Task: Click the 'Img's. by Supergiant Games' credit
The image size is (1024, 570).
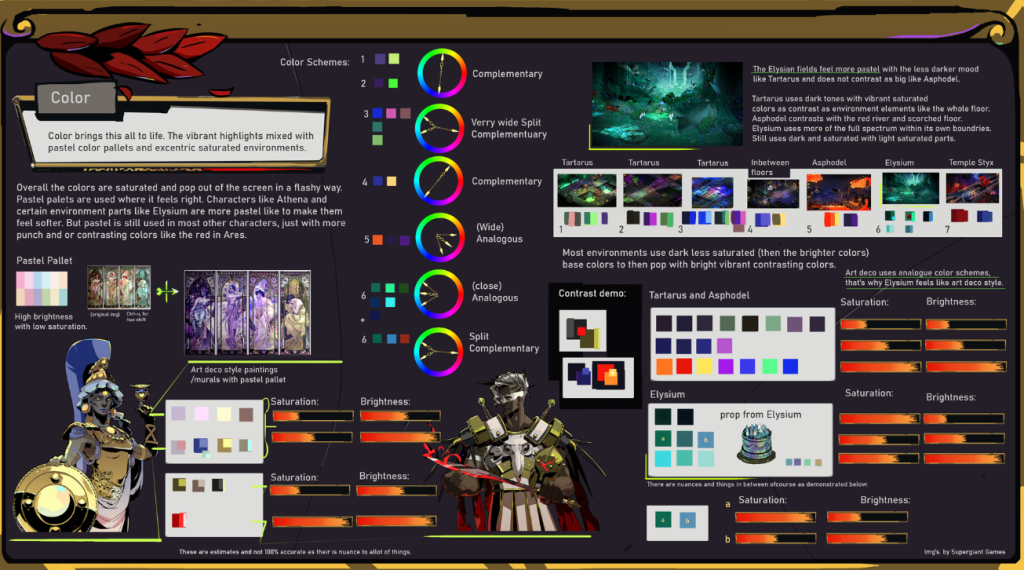Action: (x=965, y=552)
